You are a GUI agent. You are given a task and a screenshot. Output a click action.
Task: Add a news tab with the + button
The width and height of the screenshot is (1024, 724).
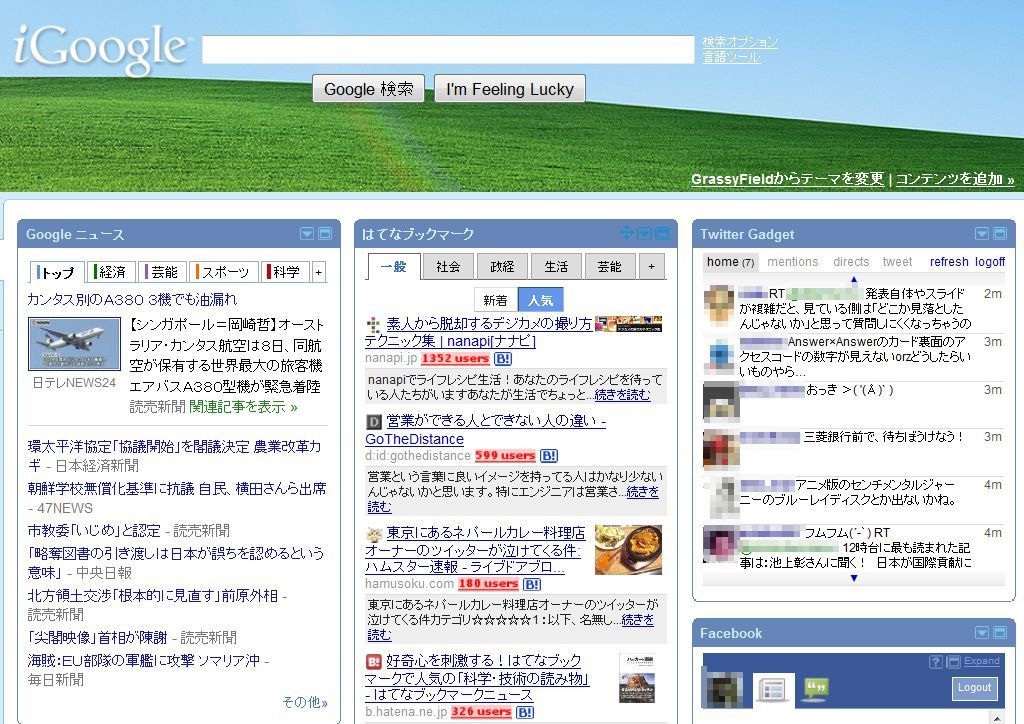pos(319,272)
